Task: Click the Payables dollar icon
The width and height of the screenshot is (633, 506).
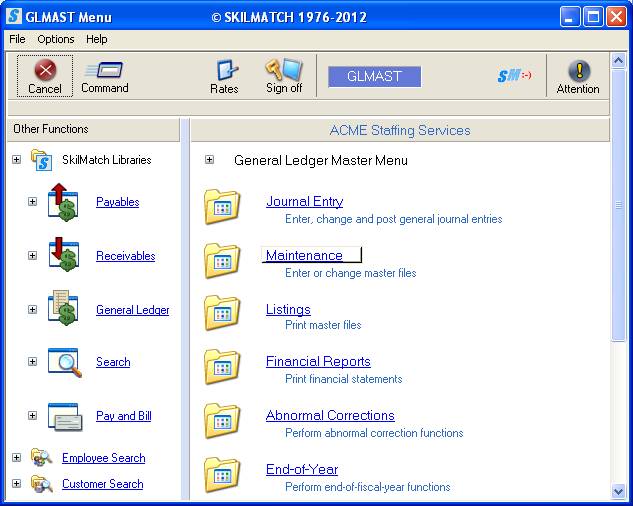Action: pyautogui.click(x=63, y=202)
